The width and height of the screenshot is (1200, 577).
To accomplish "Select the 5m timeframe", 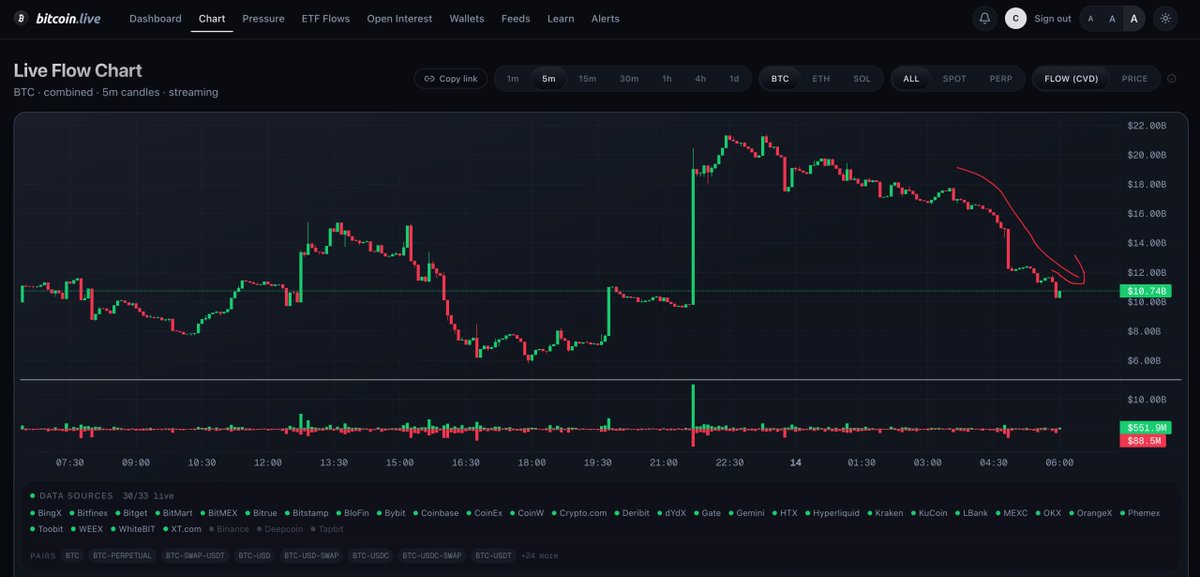I will (x=549, y=78).
